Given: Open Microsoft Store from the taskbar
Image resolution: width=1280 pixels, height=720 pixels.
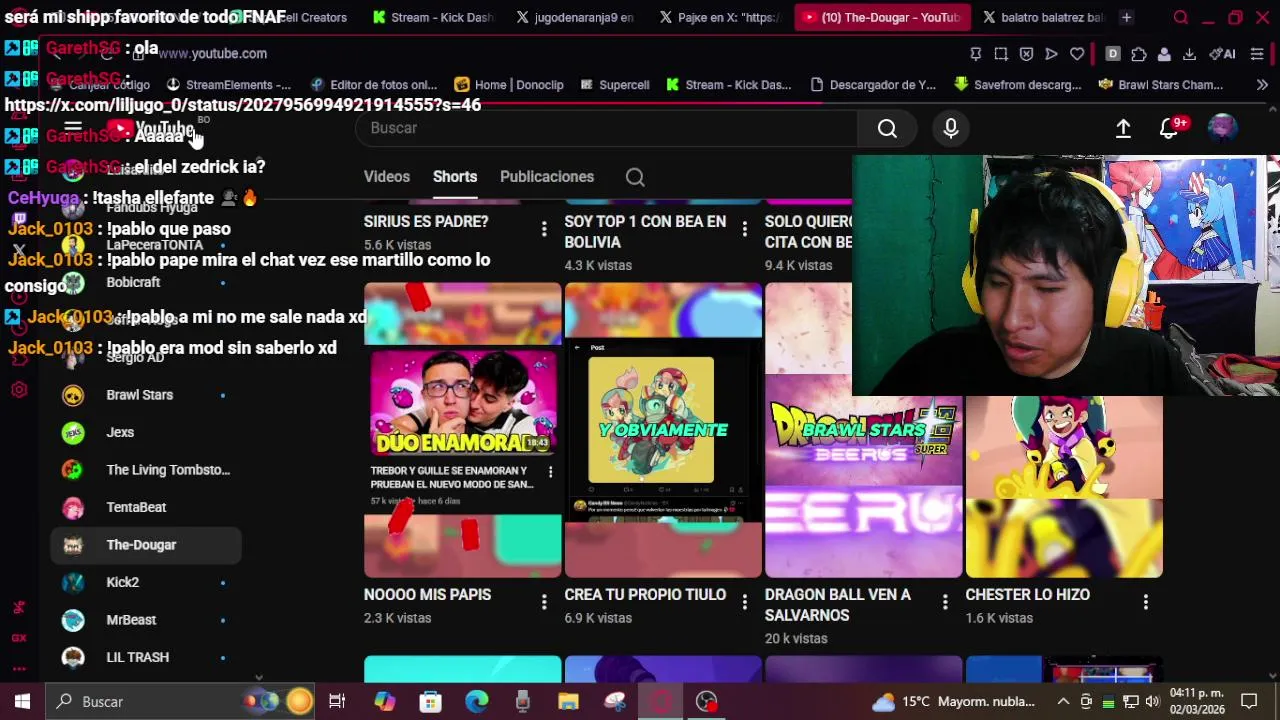Looking at the screenshot, I should (x=430, y=701).
